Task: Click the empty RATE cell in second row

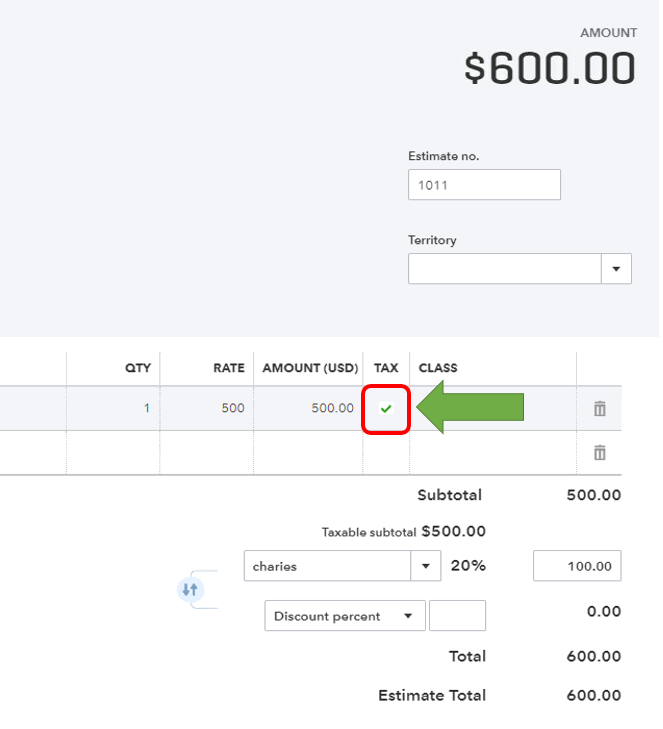Action: coord(206,453)
